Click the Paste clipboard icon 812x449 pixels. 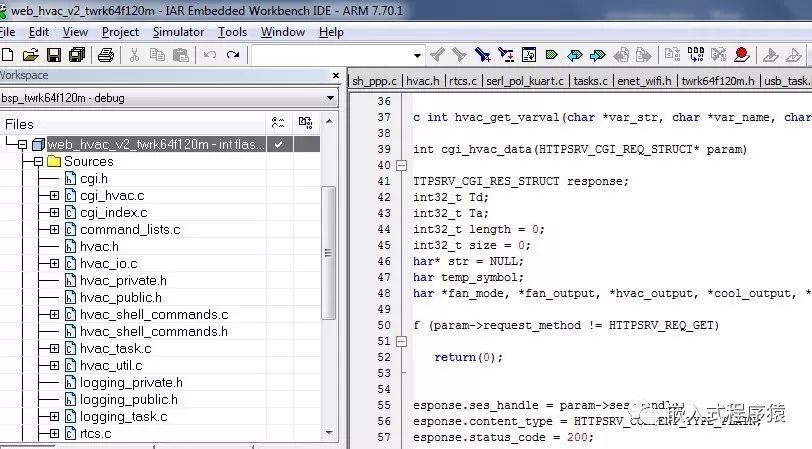click(180, 54)
